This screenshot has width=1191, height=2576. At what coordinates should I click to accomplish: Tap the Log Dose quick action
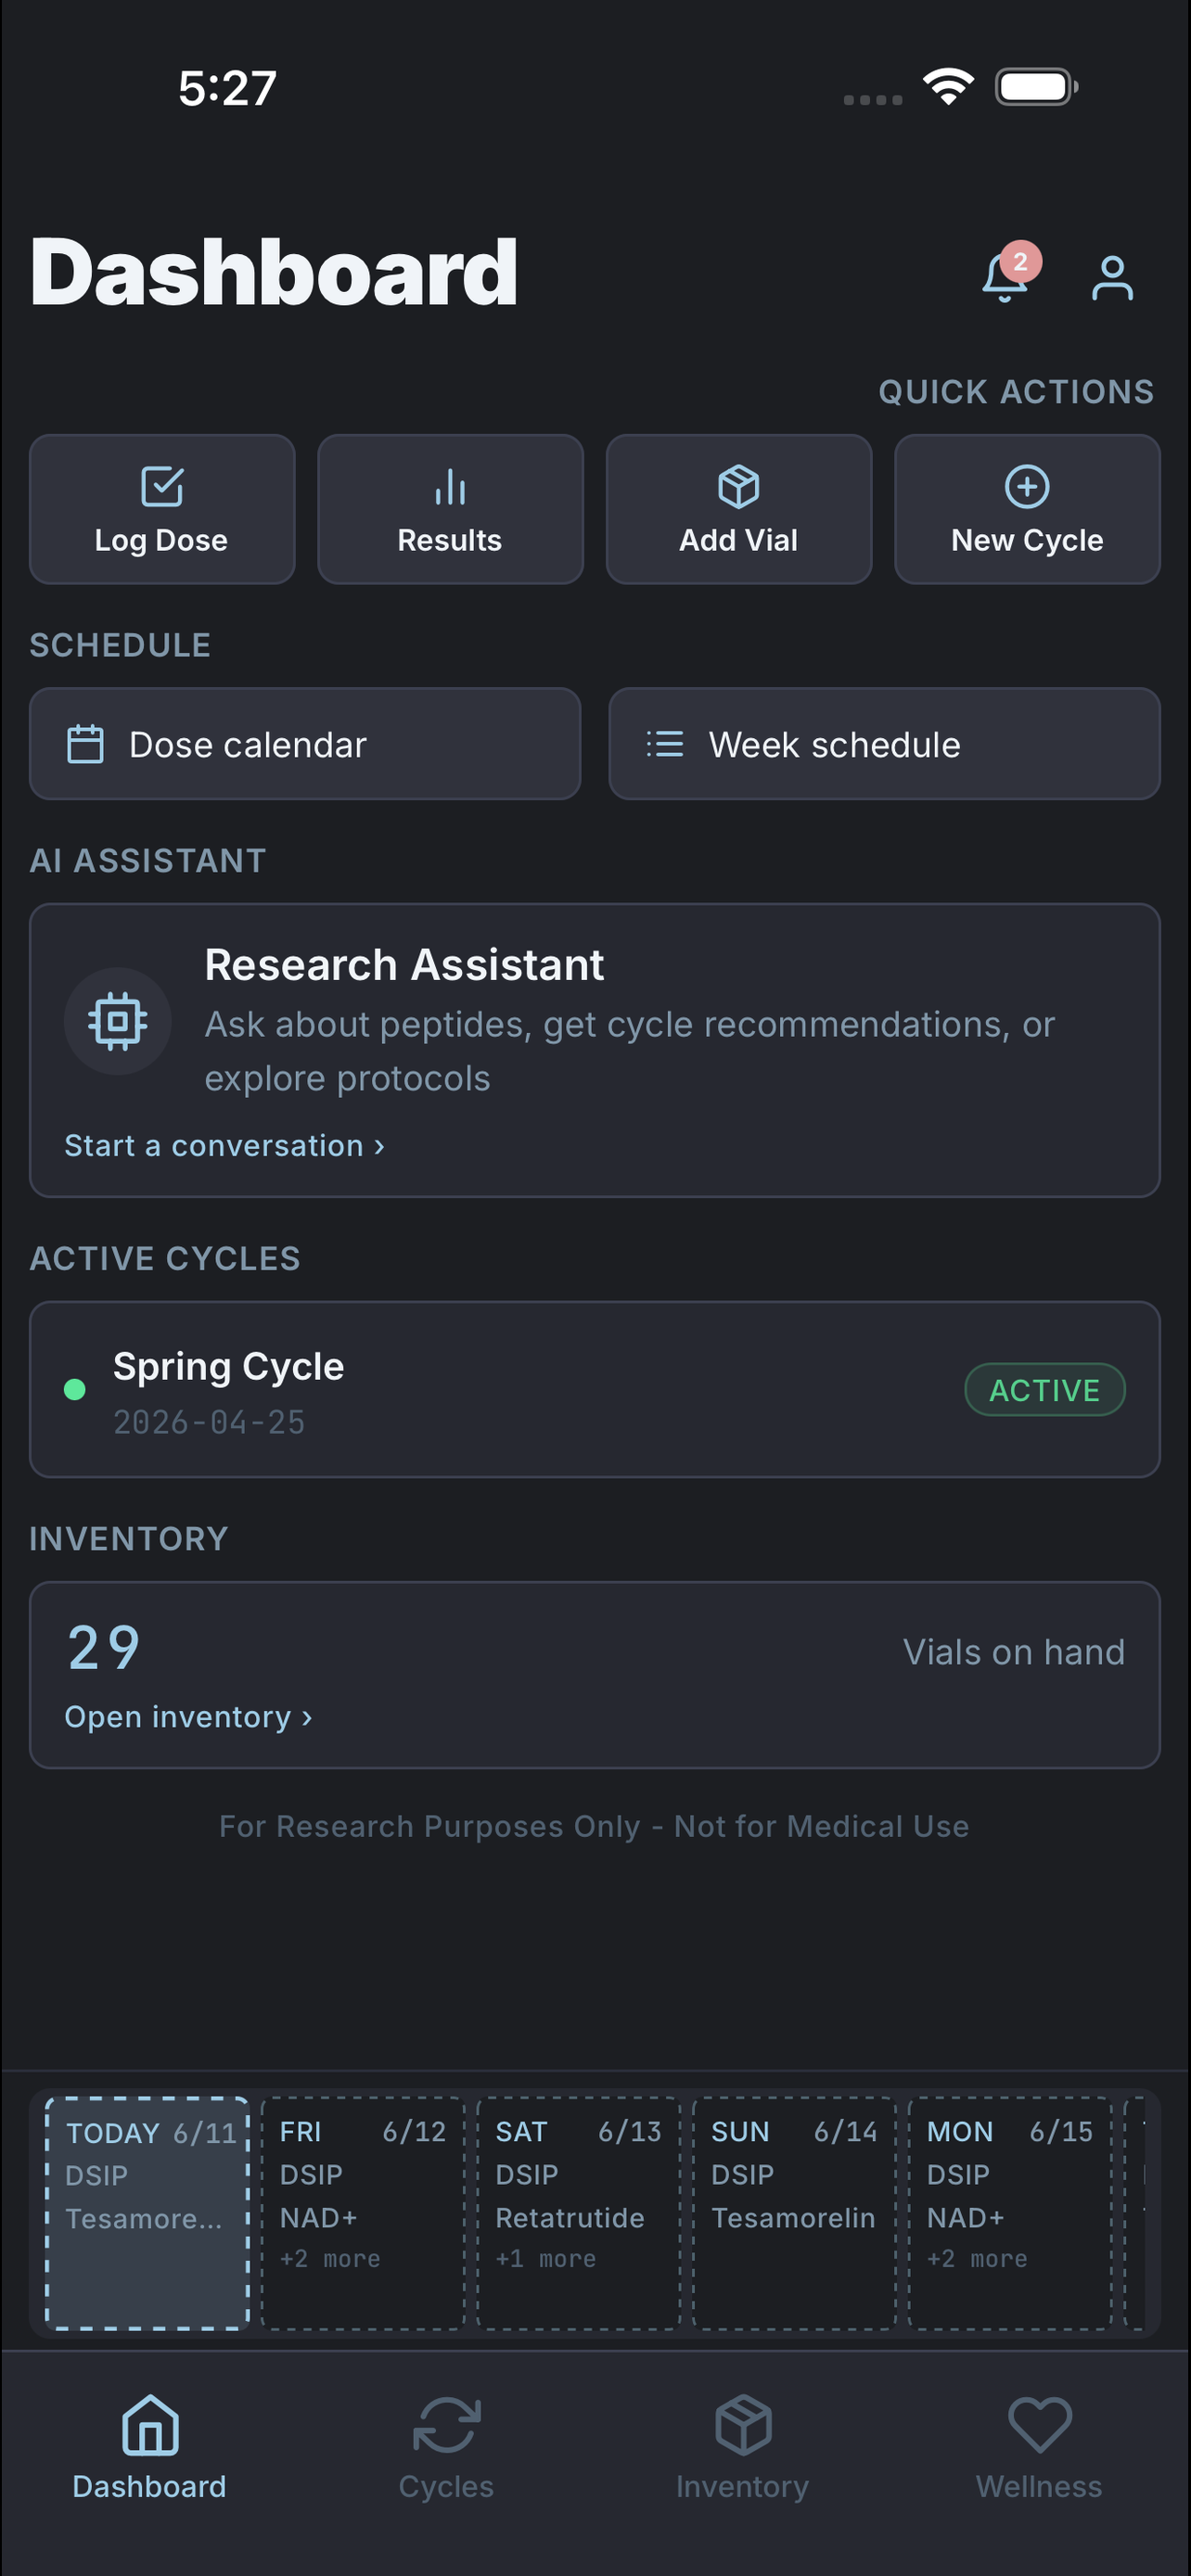click(162, 509)
